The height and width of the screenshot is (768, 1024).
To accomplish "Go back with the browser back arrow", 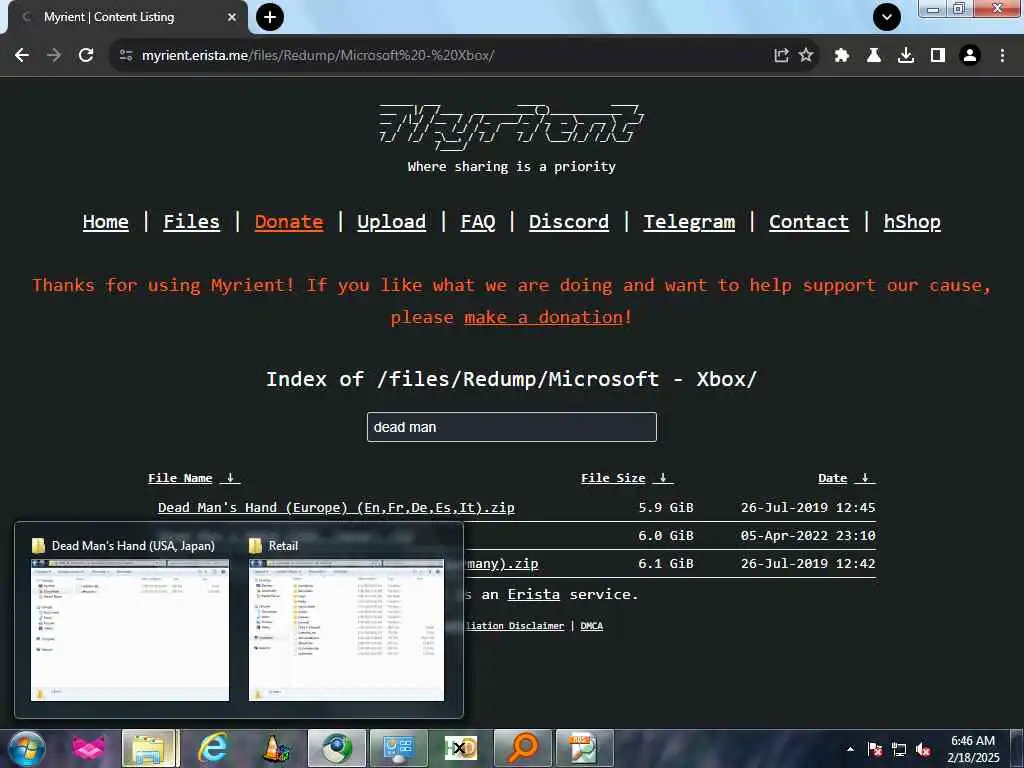I will click(x=22, y=55).
